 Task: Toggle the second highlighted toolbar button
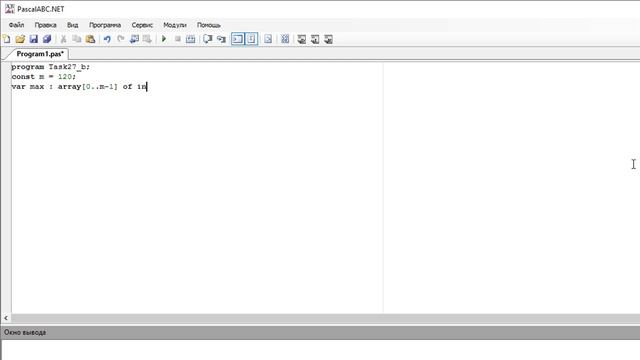click(x=251, y=39)
